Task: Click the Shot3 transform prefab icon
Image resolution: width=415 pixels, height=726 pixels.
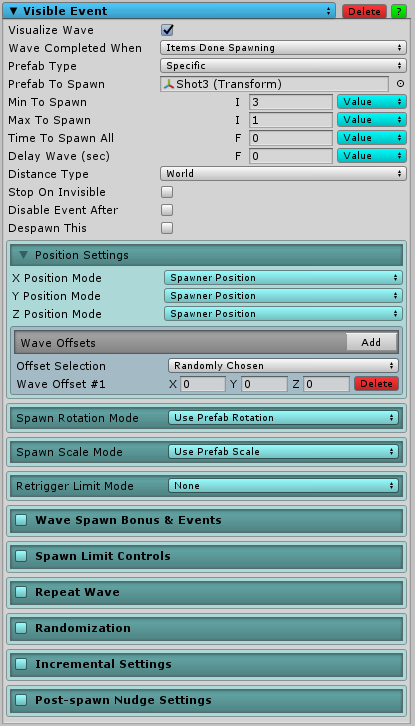Action: tap(169, 84)
